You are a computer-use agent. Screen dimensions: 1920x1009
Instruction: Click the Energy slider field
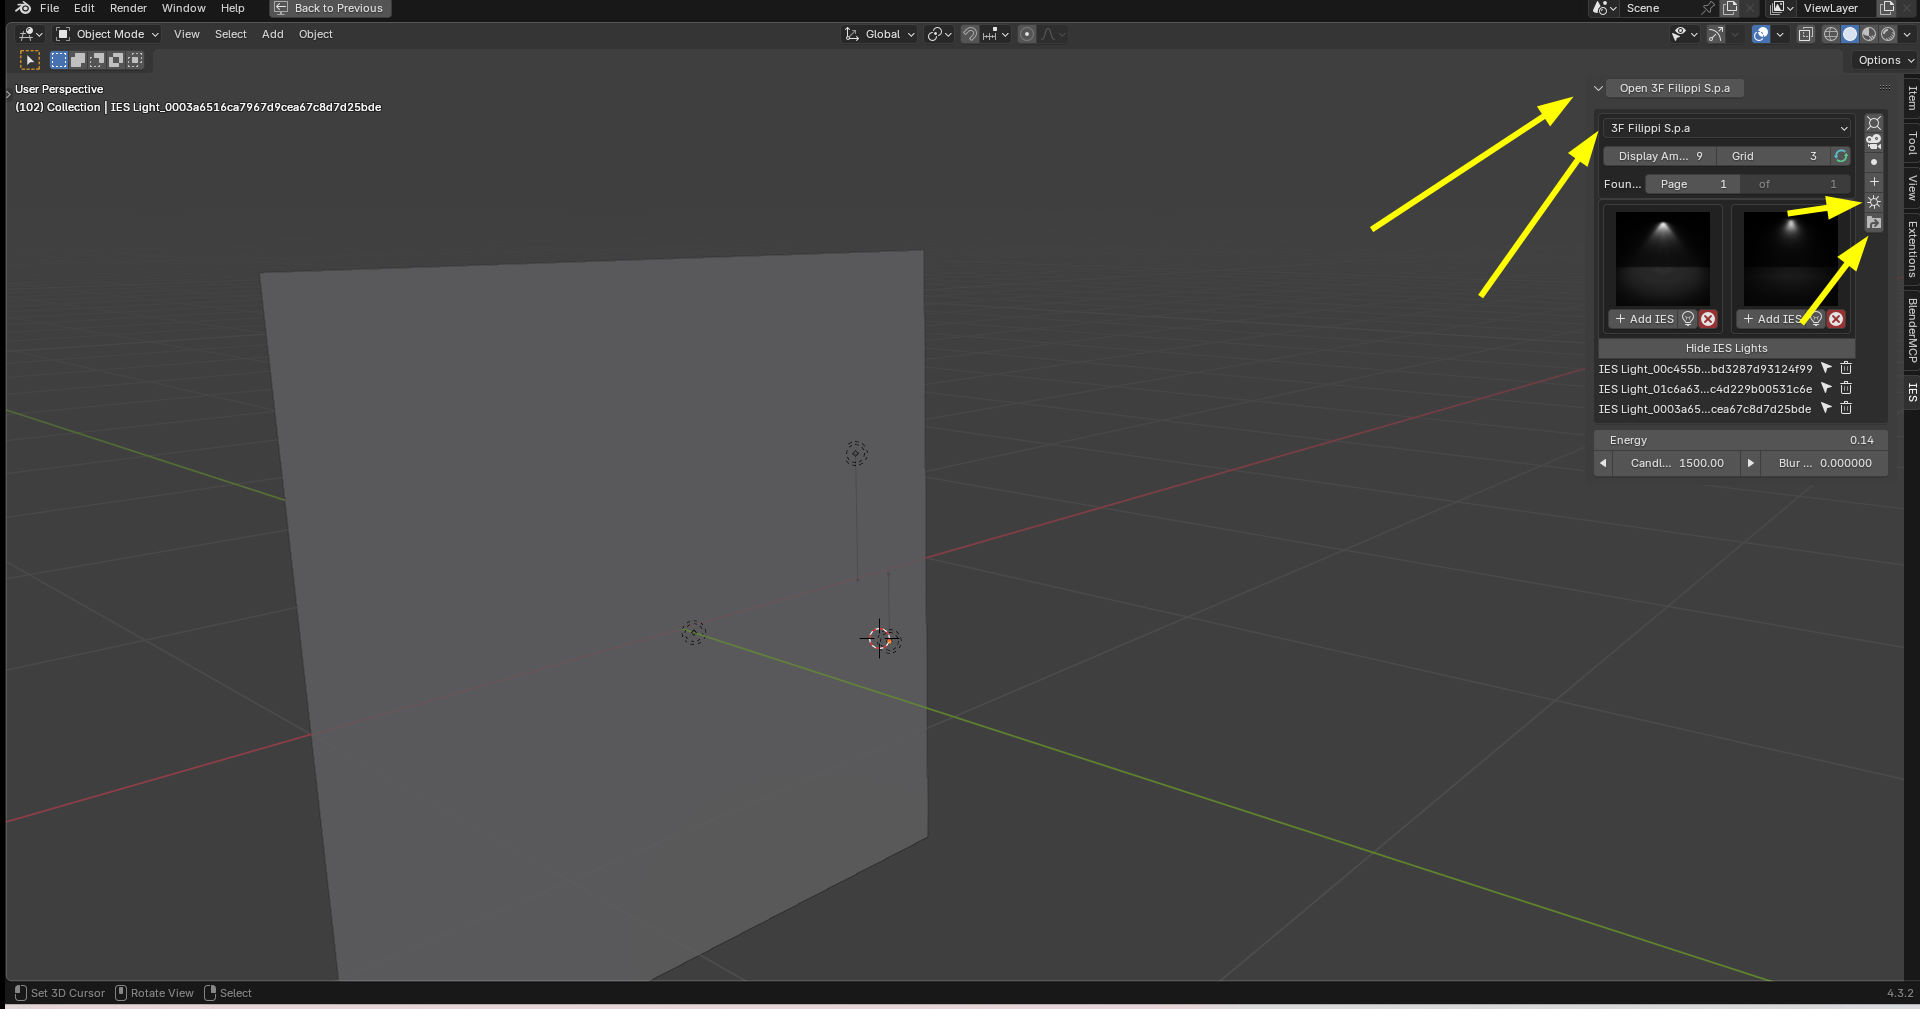click(x=1740, y=440)
